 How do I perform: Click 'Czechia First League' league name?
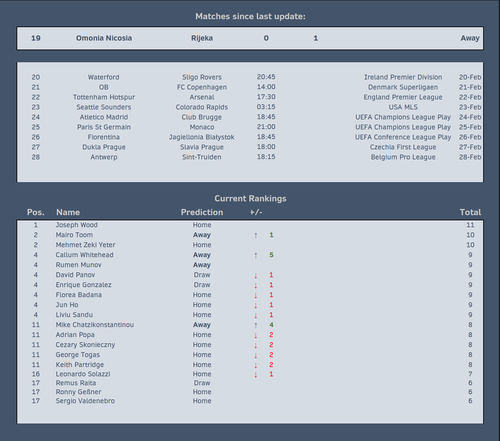403,147
